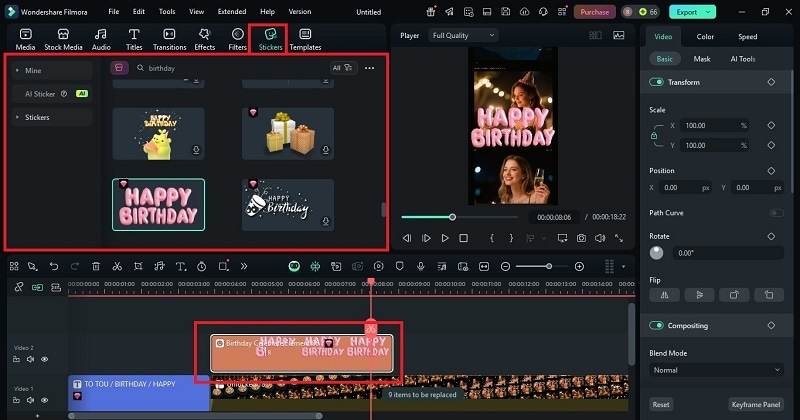The height and width of the screenshot is (420, 800).
Task: Open the Blend Mode Normal dropdown
Action: (716, 370)
